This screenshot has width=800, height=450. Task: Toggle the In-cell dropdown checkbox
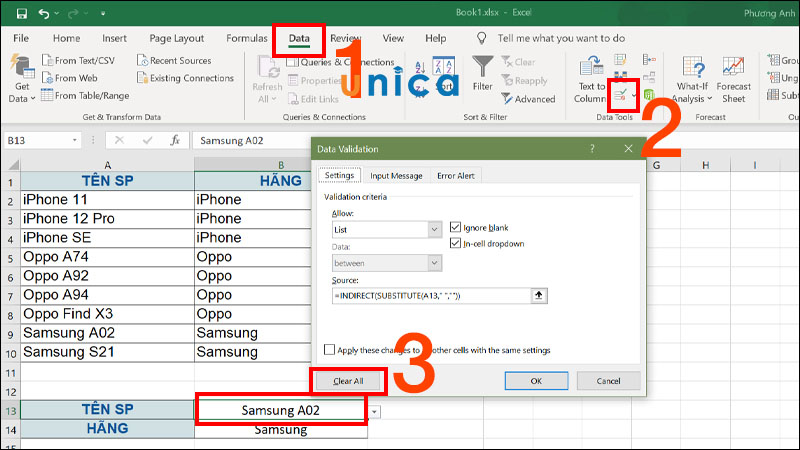pos(455,243)
